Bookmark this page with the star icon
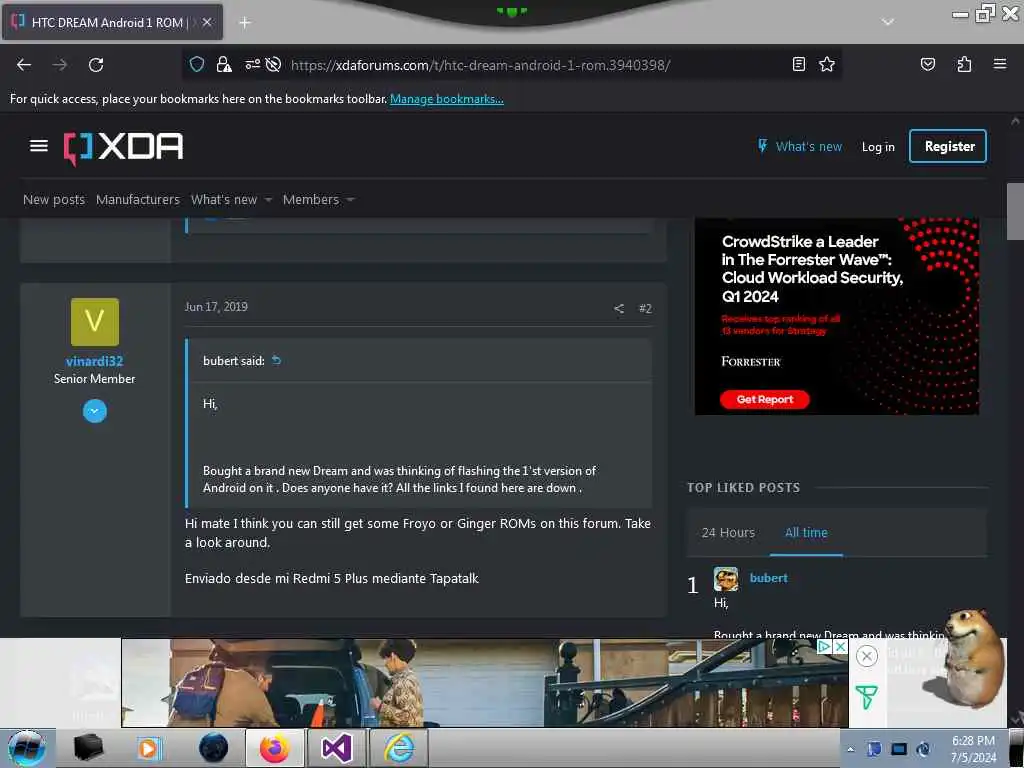Screen dimensions: 1024x768 [827, 64]
